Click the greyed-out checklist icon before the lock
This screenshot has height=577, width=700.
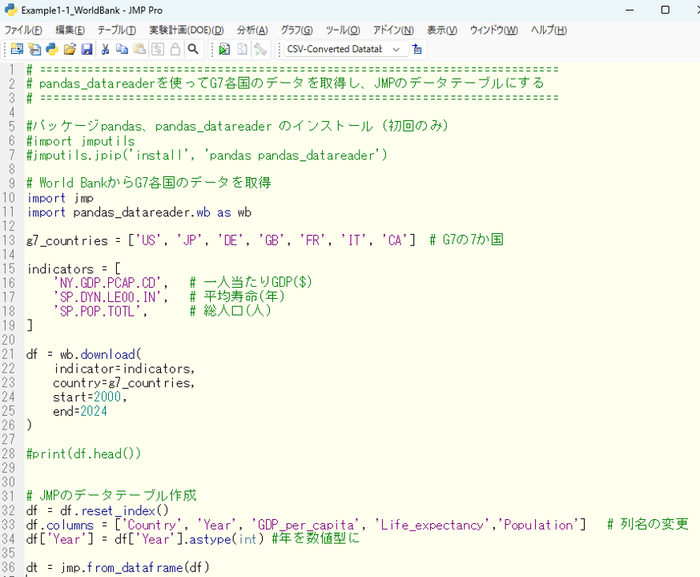point(158,49)
